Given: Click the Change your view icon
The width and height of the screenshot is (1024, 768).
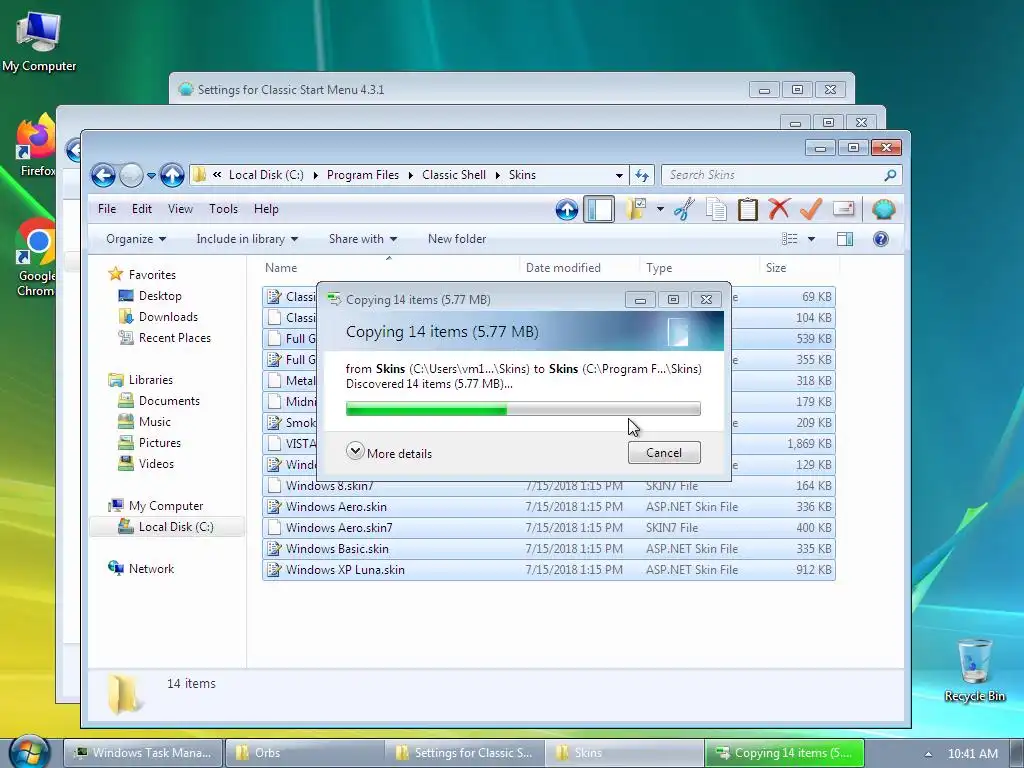Looking at the screenshot, I should 790,239.
